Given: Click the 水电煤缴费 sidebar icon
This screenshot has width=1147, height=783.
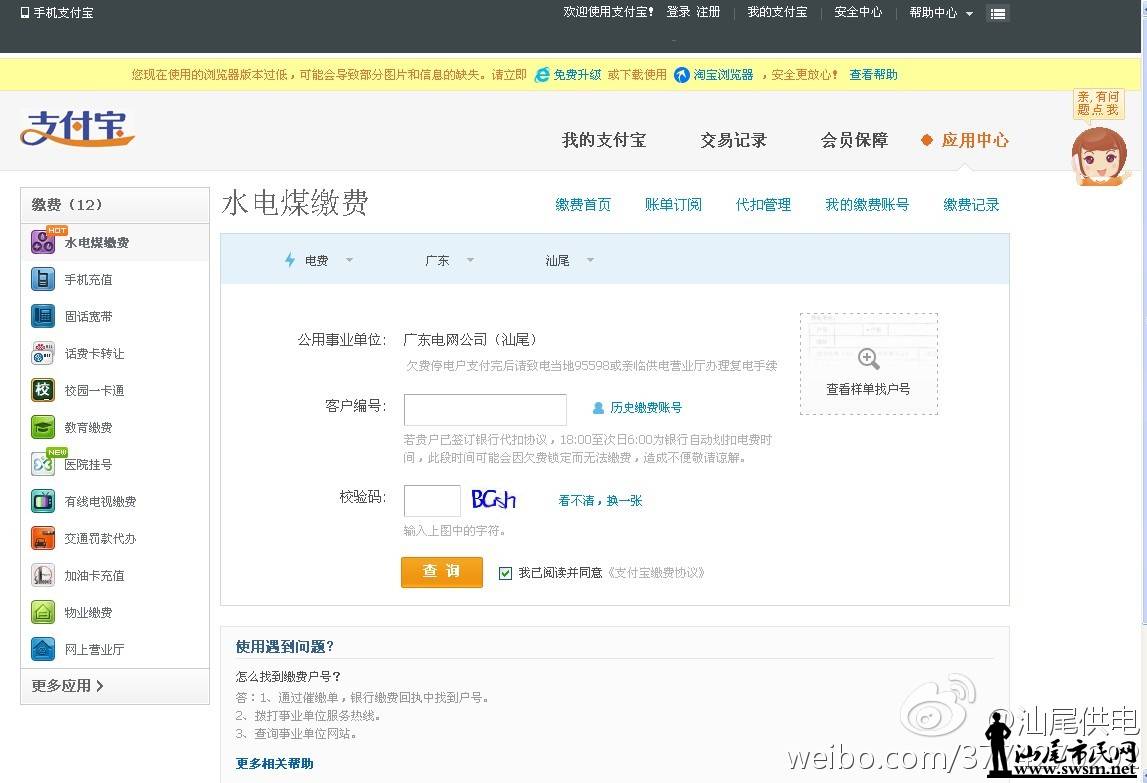Looking at the screenshot, I should [42, 242].
